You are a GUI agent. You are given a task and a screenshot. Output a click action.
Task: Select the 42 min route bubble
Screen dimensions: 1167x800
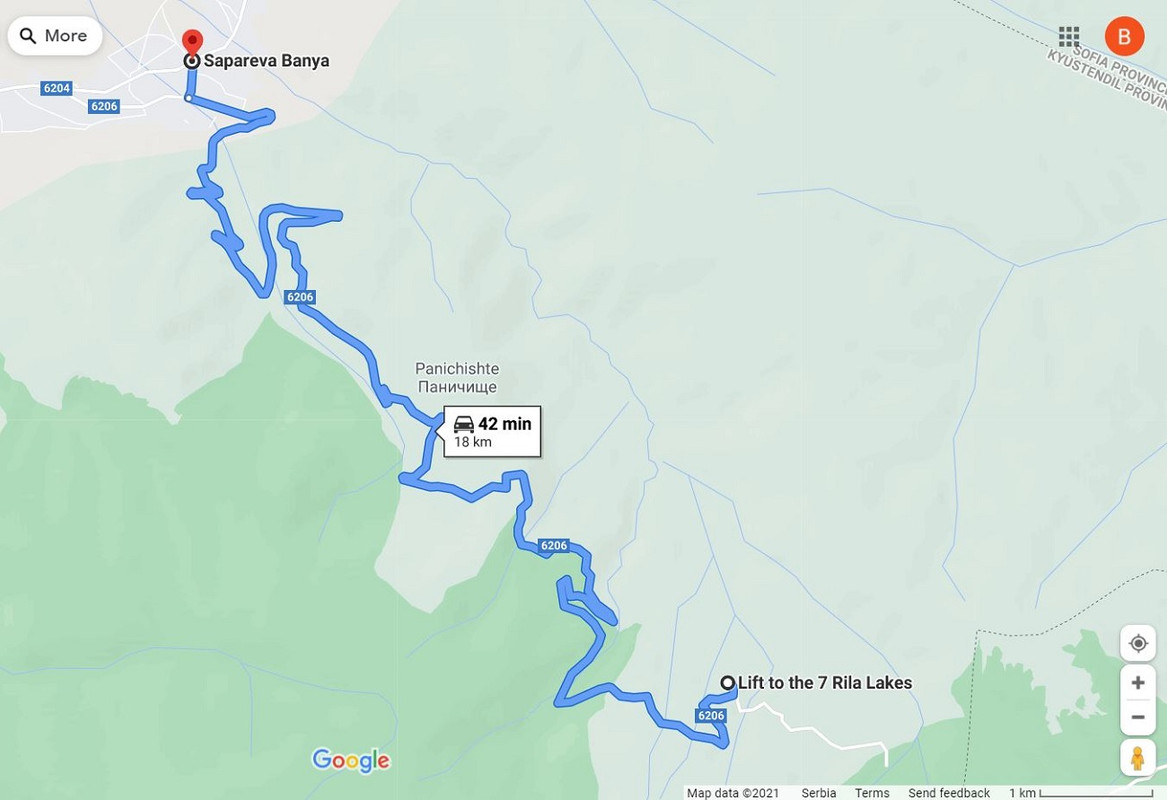(x=492, y=432)
